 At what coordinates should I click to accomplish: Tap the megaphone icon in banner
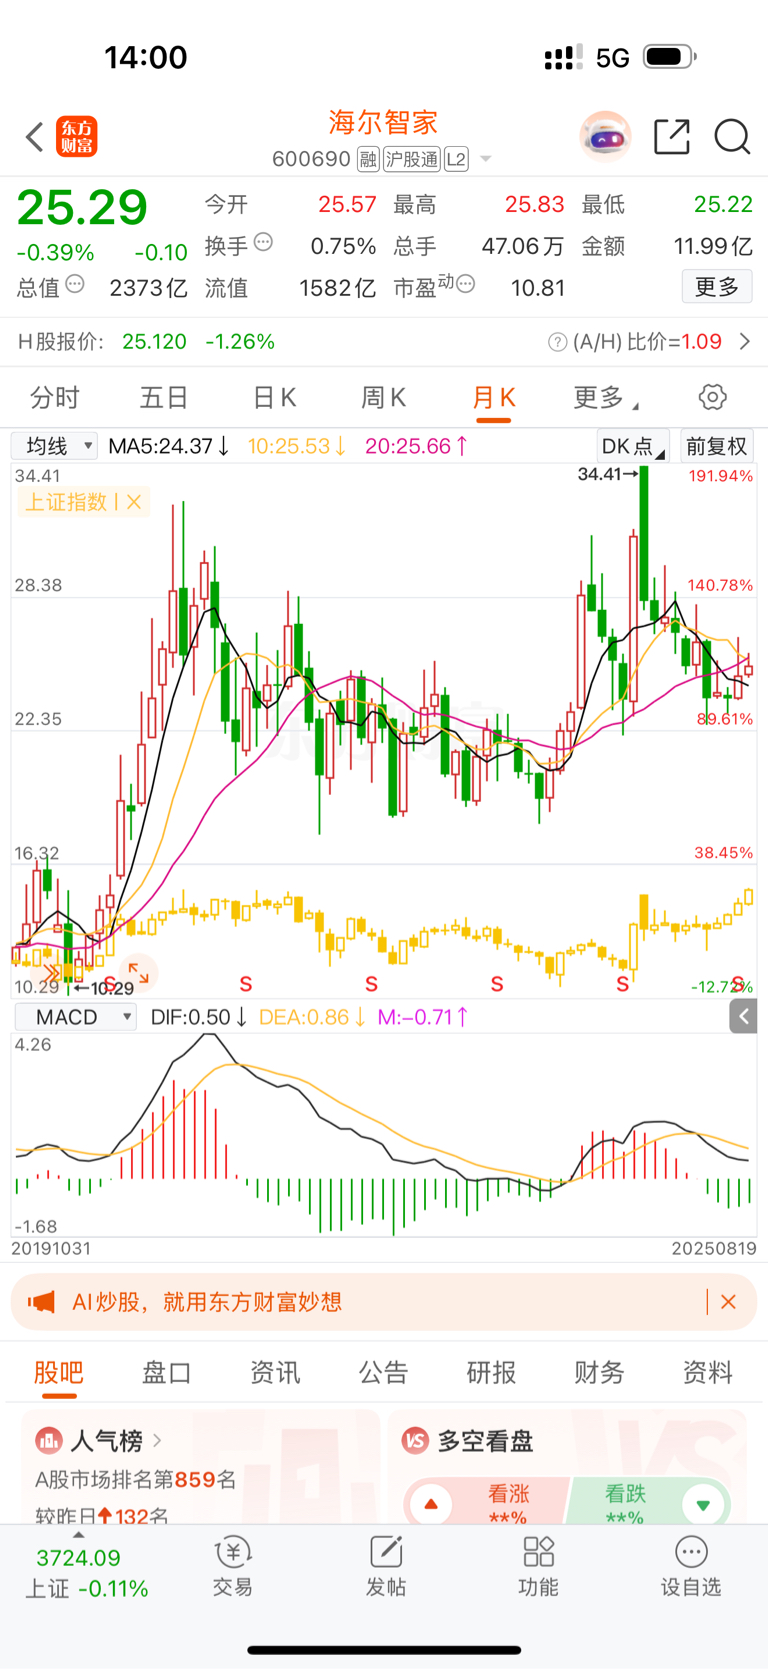click(x=41, y=1302)
